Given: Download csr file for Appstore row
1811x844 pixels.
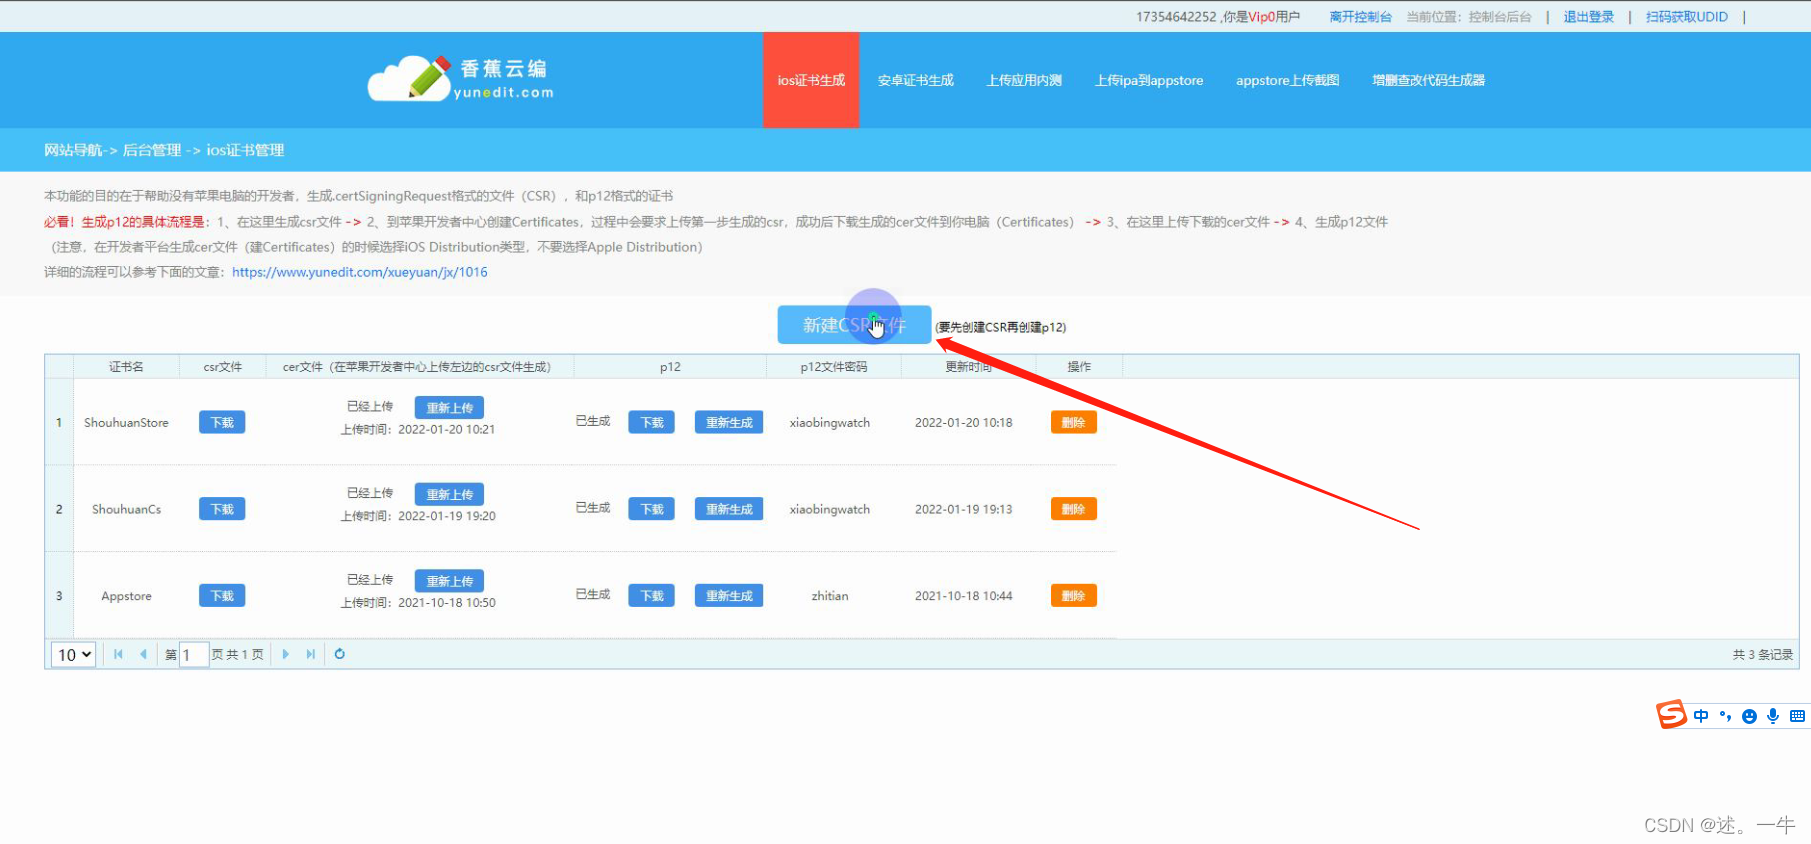Looking at the screenshot, I should click(x=222, y=596).
